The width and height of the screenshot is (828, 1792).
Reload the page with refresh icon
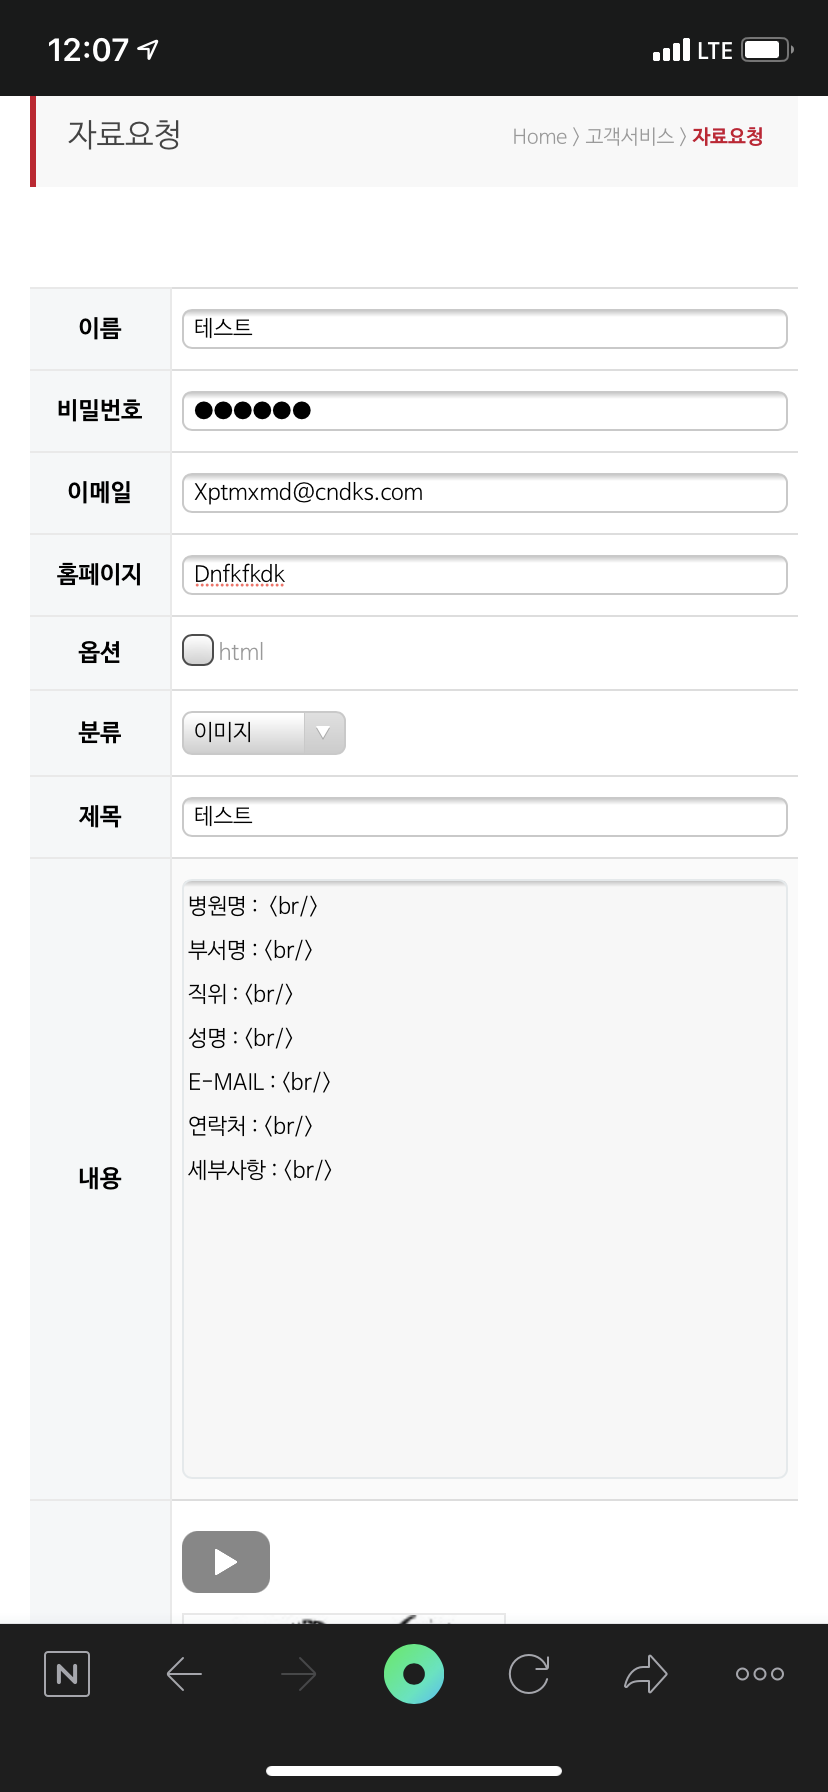click(529, 1674)
